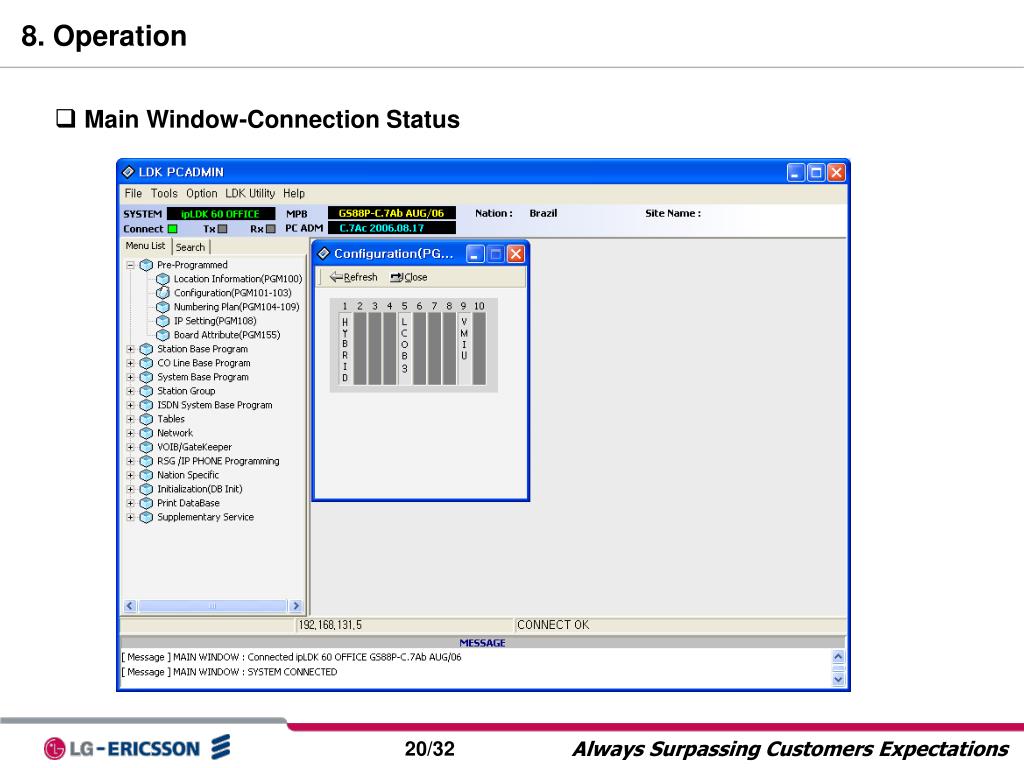
Task: Select Board Attribute(PGM155) tree entry
Action: coord(227,335)
